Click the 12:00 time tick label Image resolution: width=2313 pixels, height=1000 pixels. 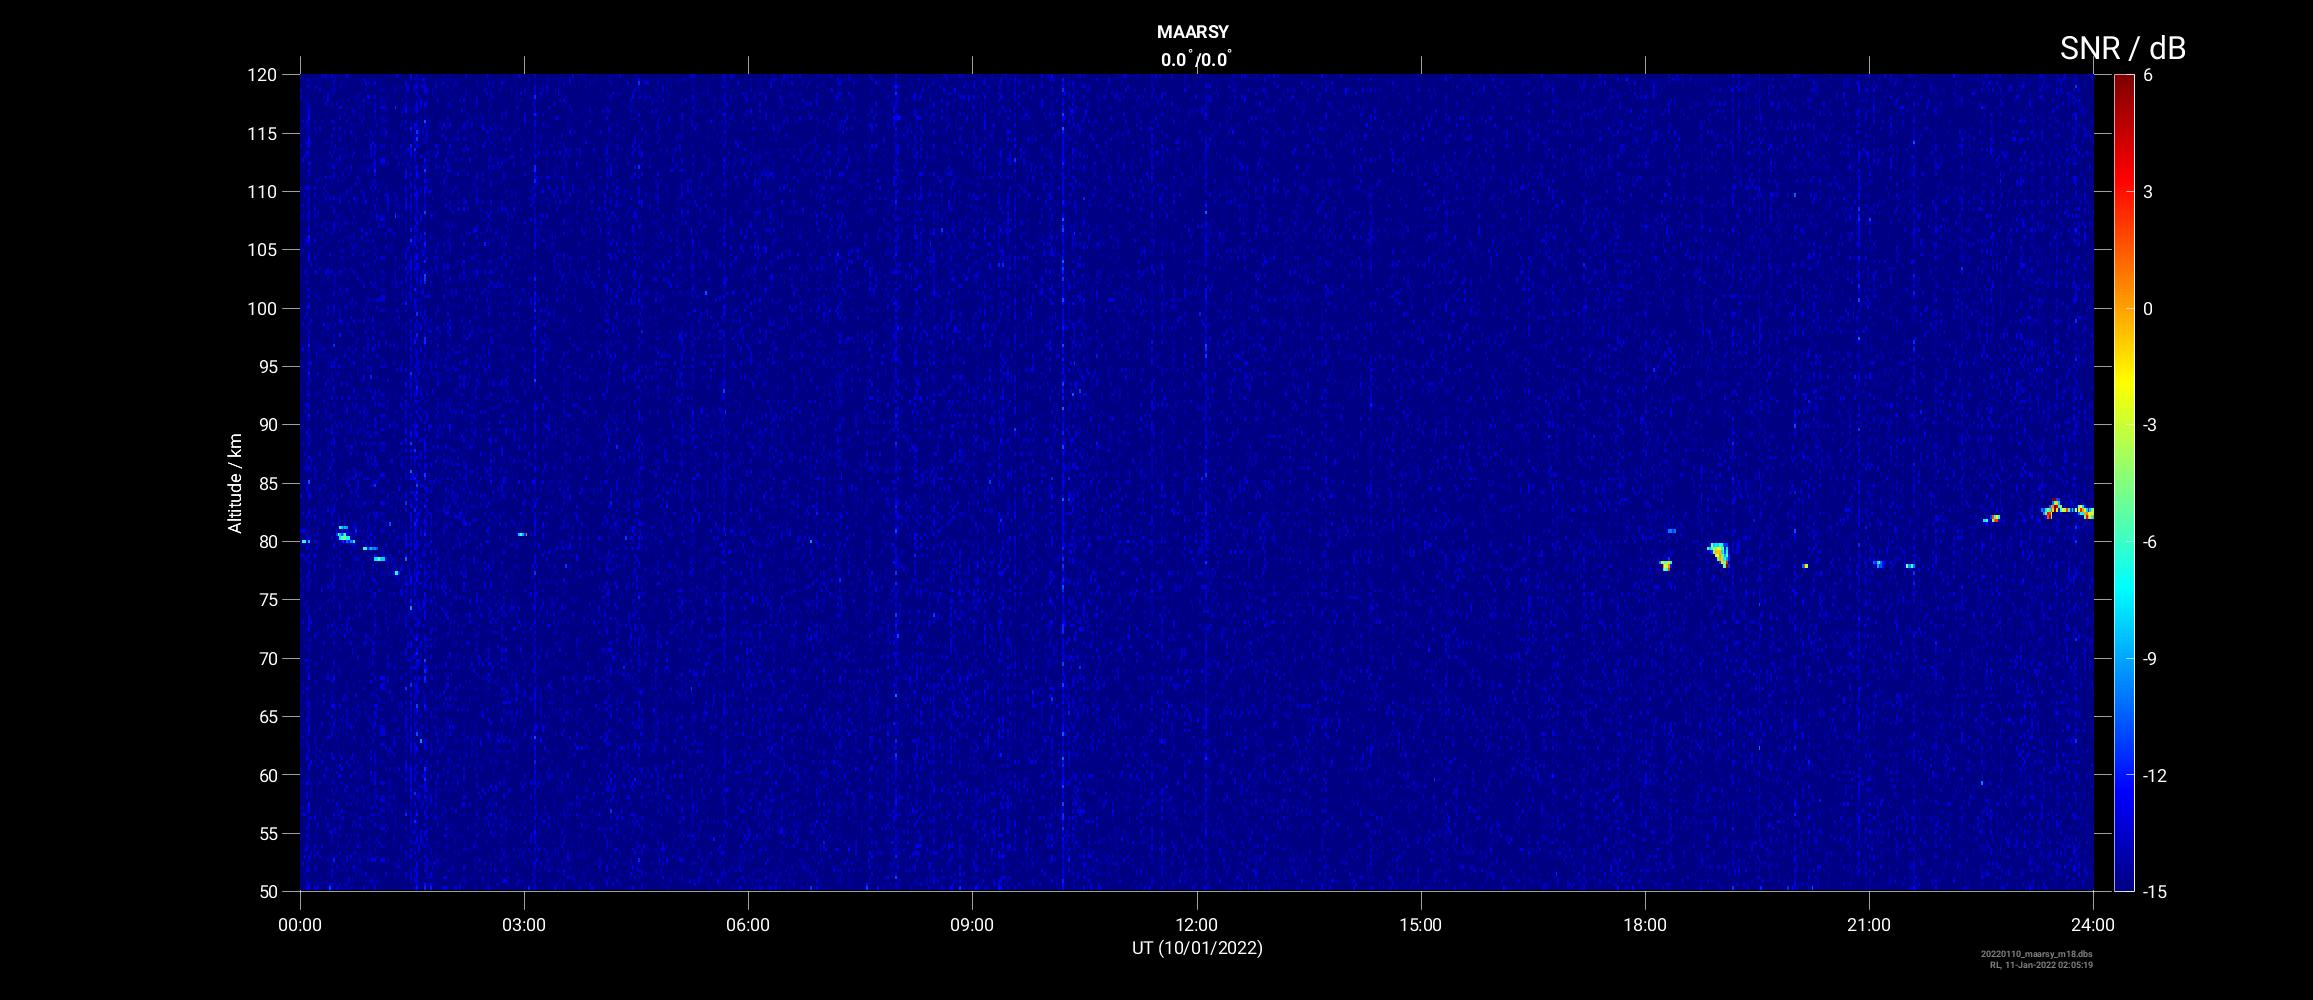pyautogui.click(x=1197, y=925)
